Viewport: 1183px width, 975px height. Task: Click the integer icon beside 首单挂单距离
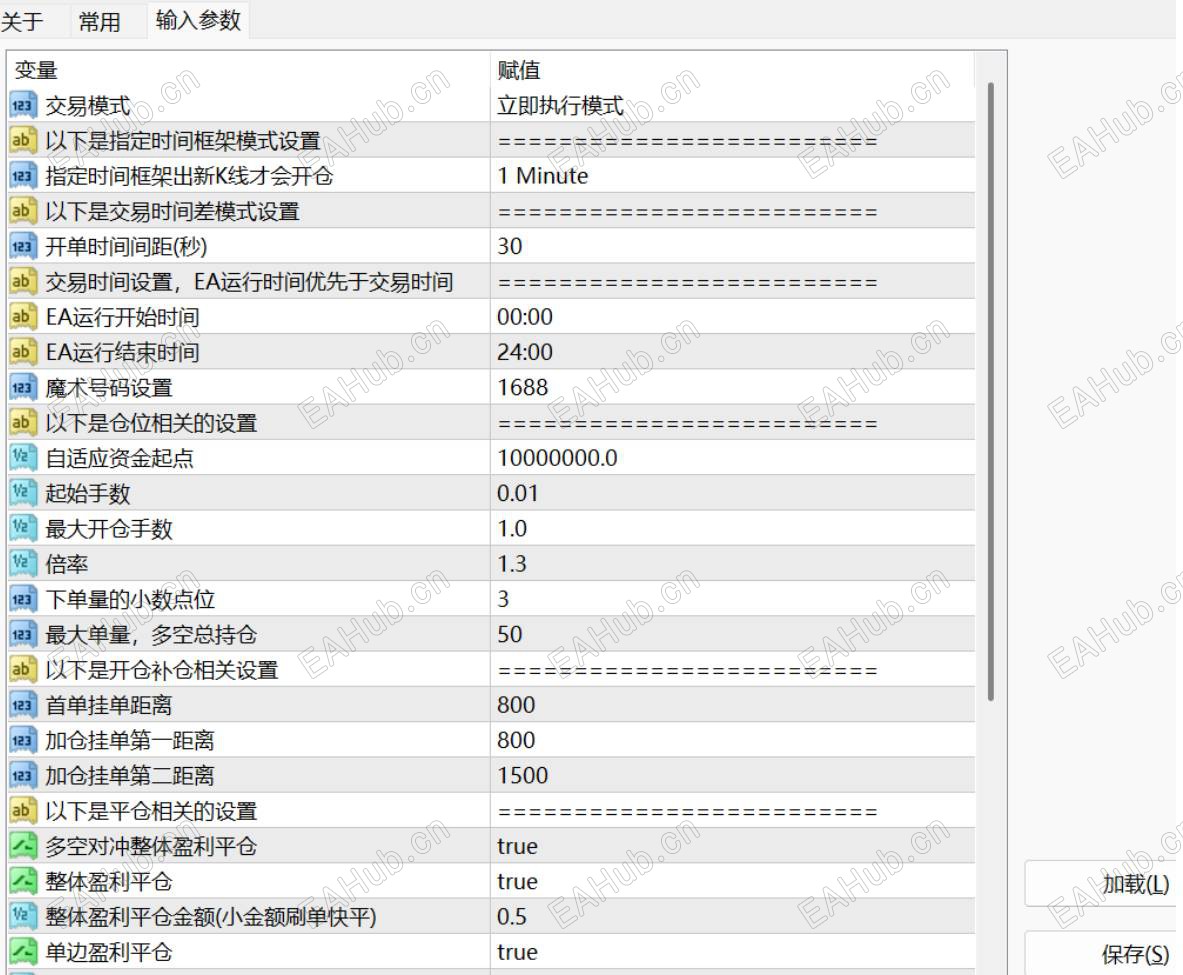(x=23, y=705)
